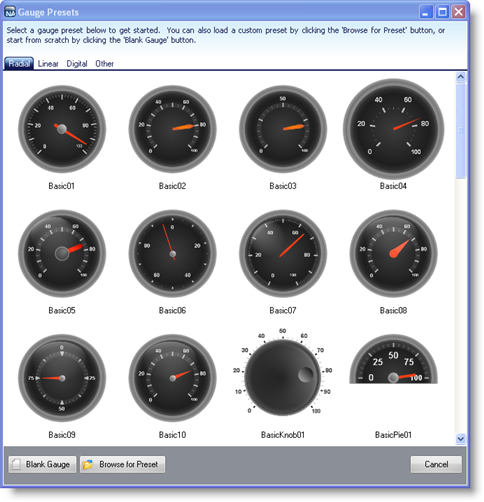This screenshot has height=502, width=484.
Task: Click the vertical scrollbar thumb
Action: point(461,131)
